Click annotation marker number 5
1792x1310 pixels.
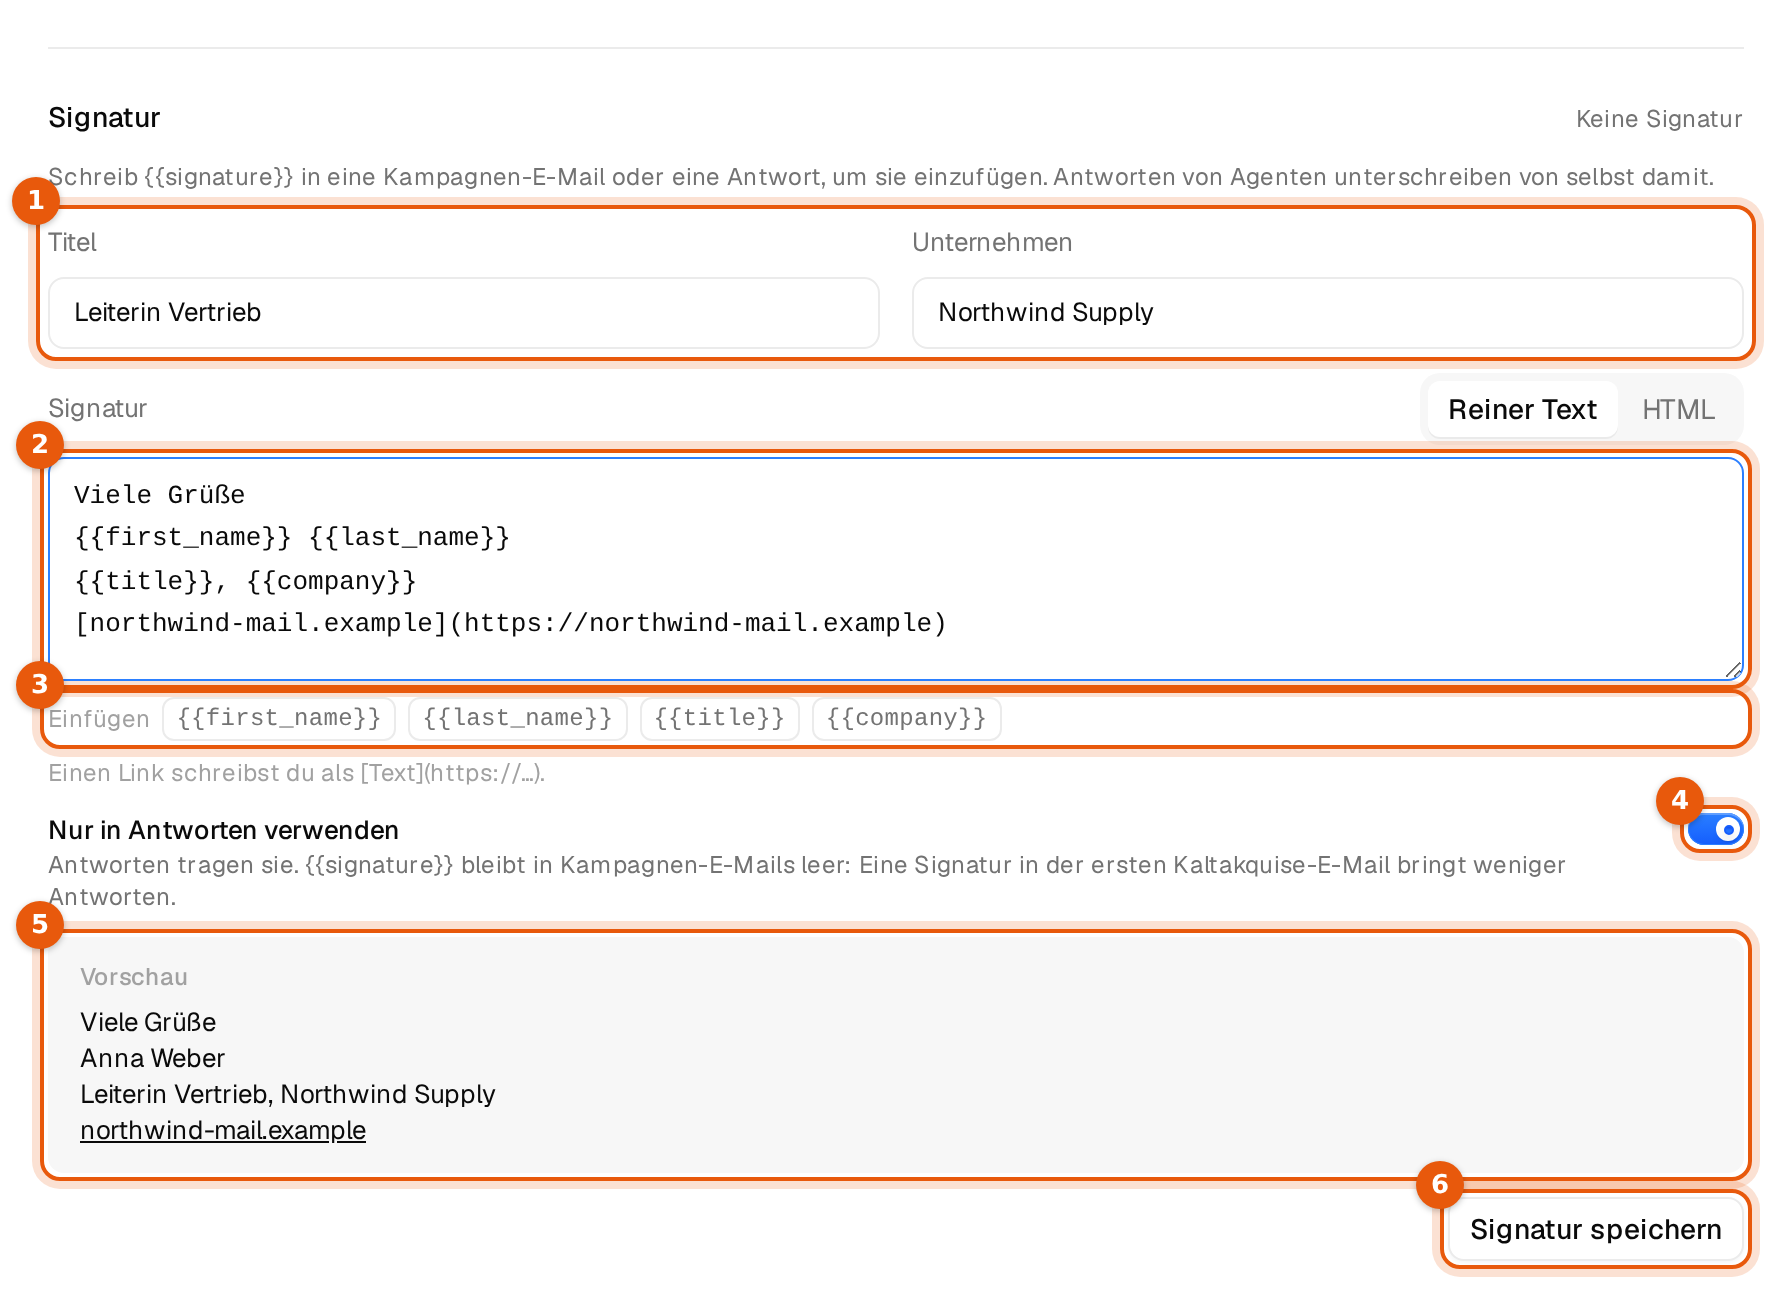tap(40, 924)
